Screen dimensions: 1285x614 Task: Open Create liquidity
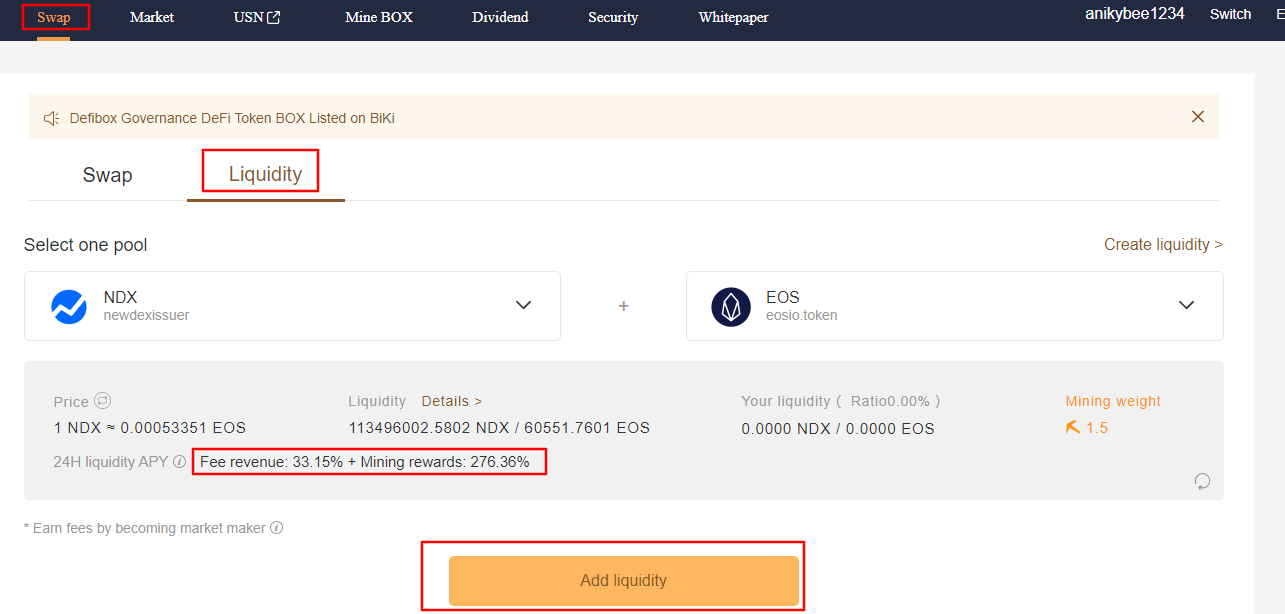pos(1163,244)
